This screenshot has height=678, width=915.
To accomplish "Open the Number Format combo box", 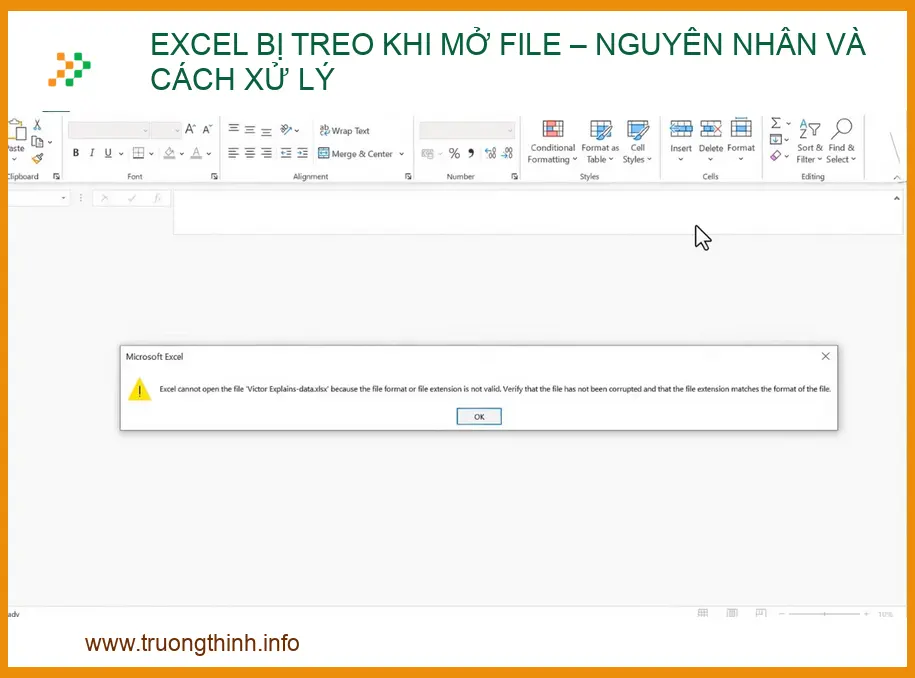I will pyautogui.click(x=467, y=130).
